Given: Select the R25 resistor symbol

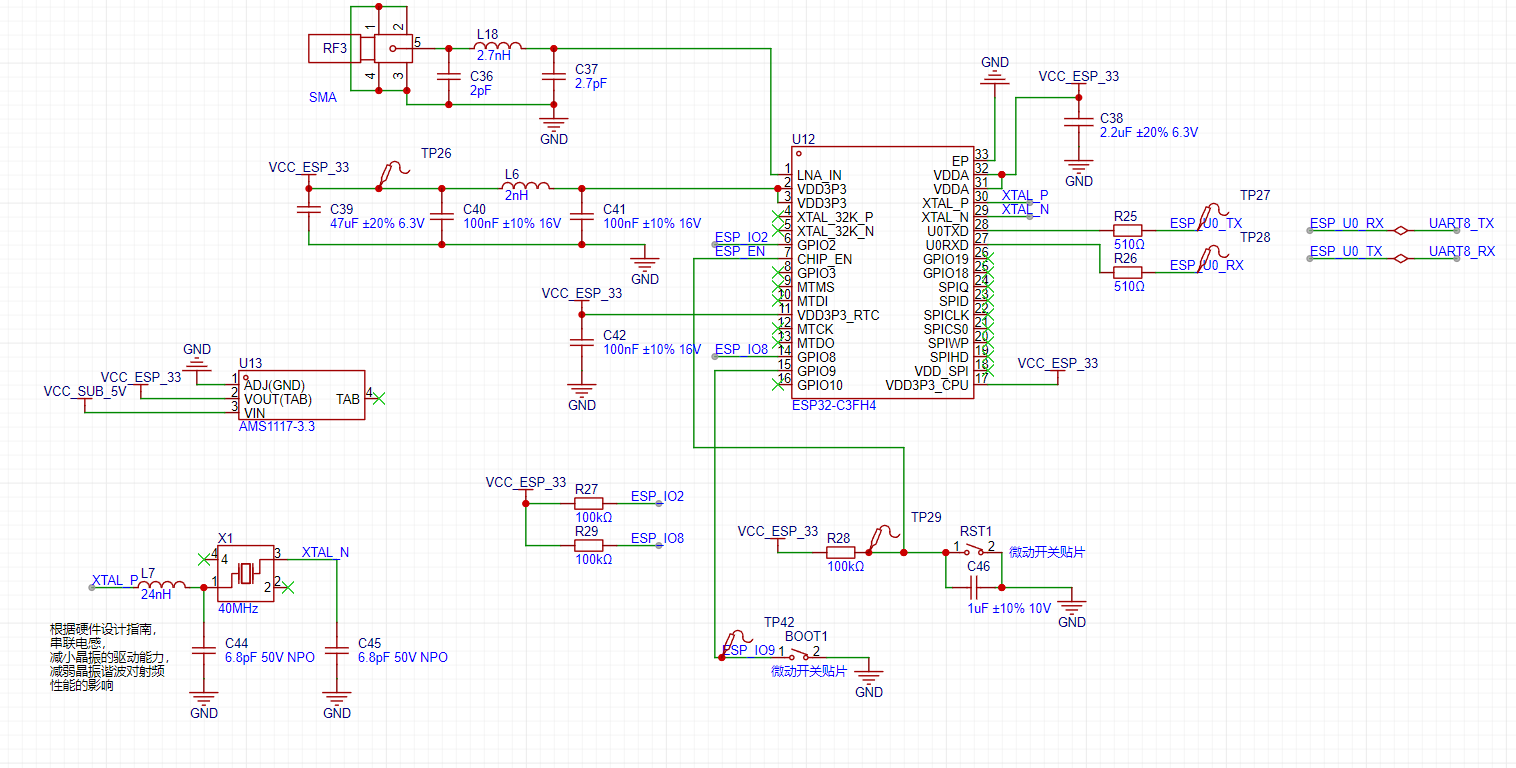Looking at the screenshot, I should click(x=1128, y=230).
